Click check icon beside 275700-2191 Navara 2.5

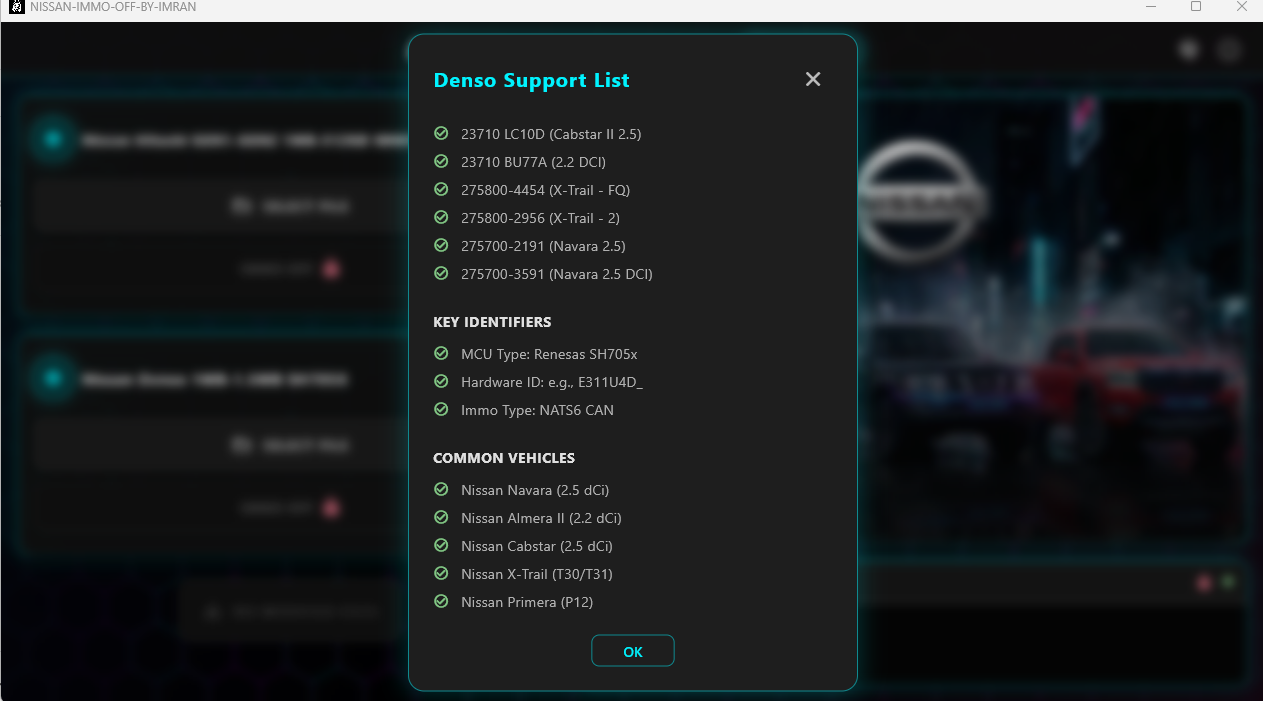coord(441,245)
